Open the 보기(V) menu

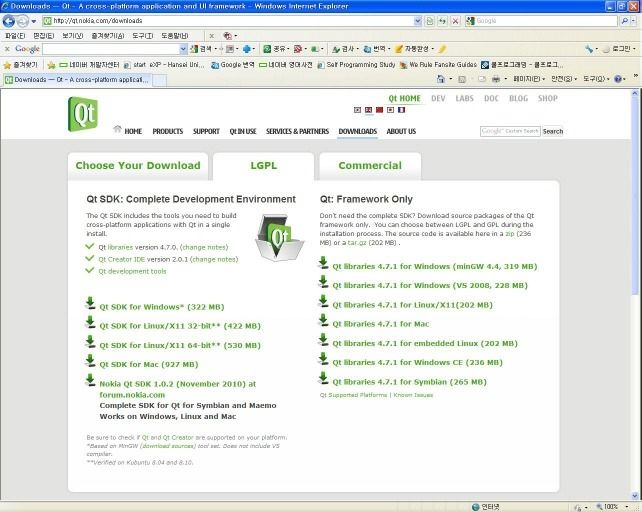(x=72, y=36)
